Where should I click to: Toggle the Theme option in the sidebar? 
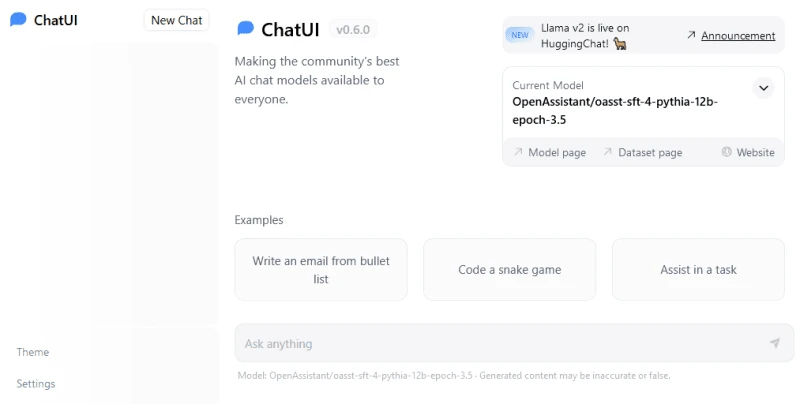(33, 352)
